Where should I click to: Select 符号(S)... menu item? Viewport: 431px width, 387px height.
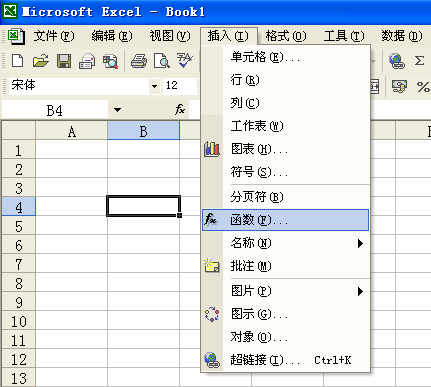285,172
